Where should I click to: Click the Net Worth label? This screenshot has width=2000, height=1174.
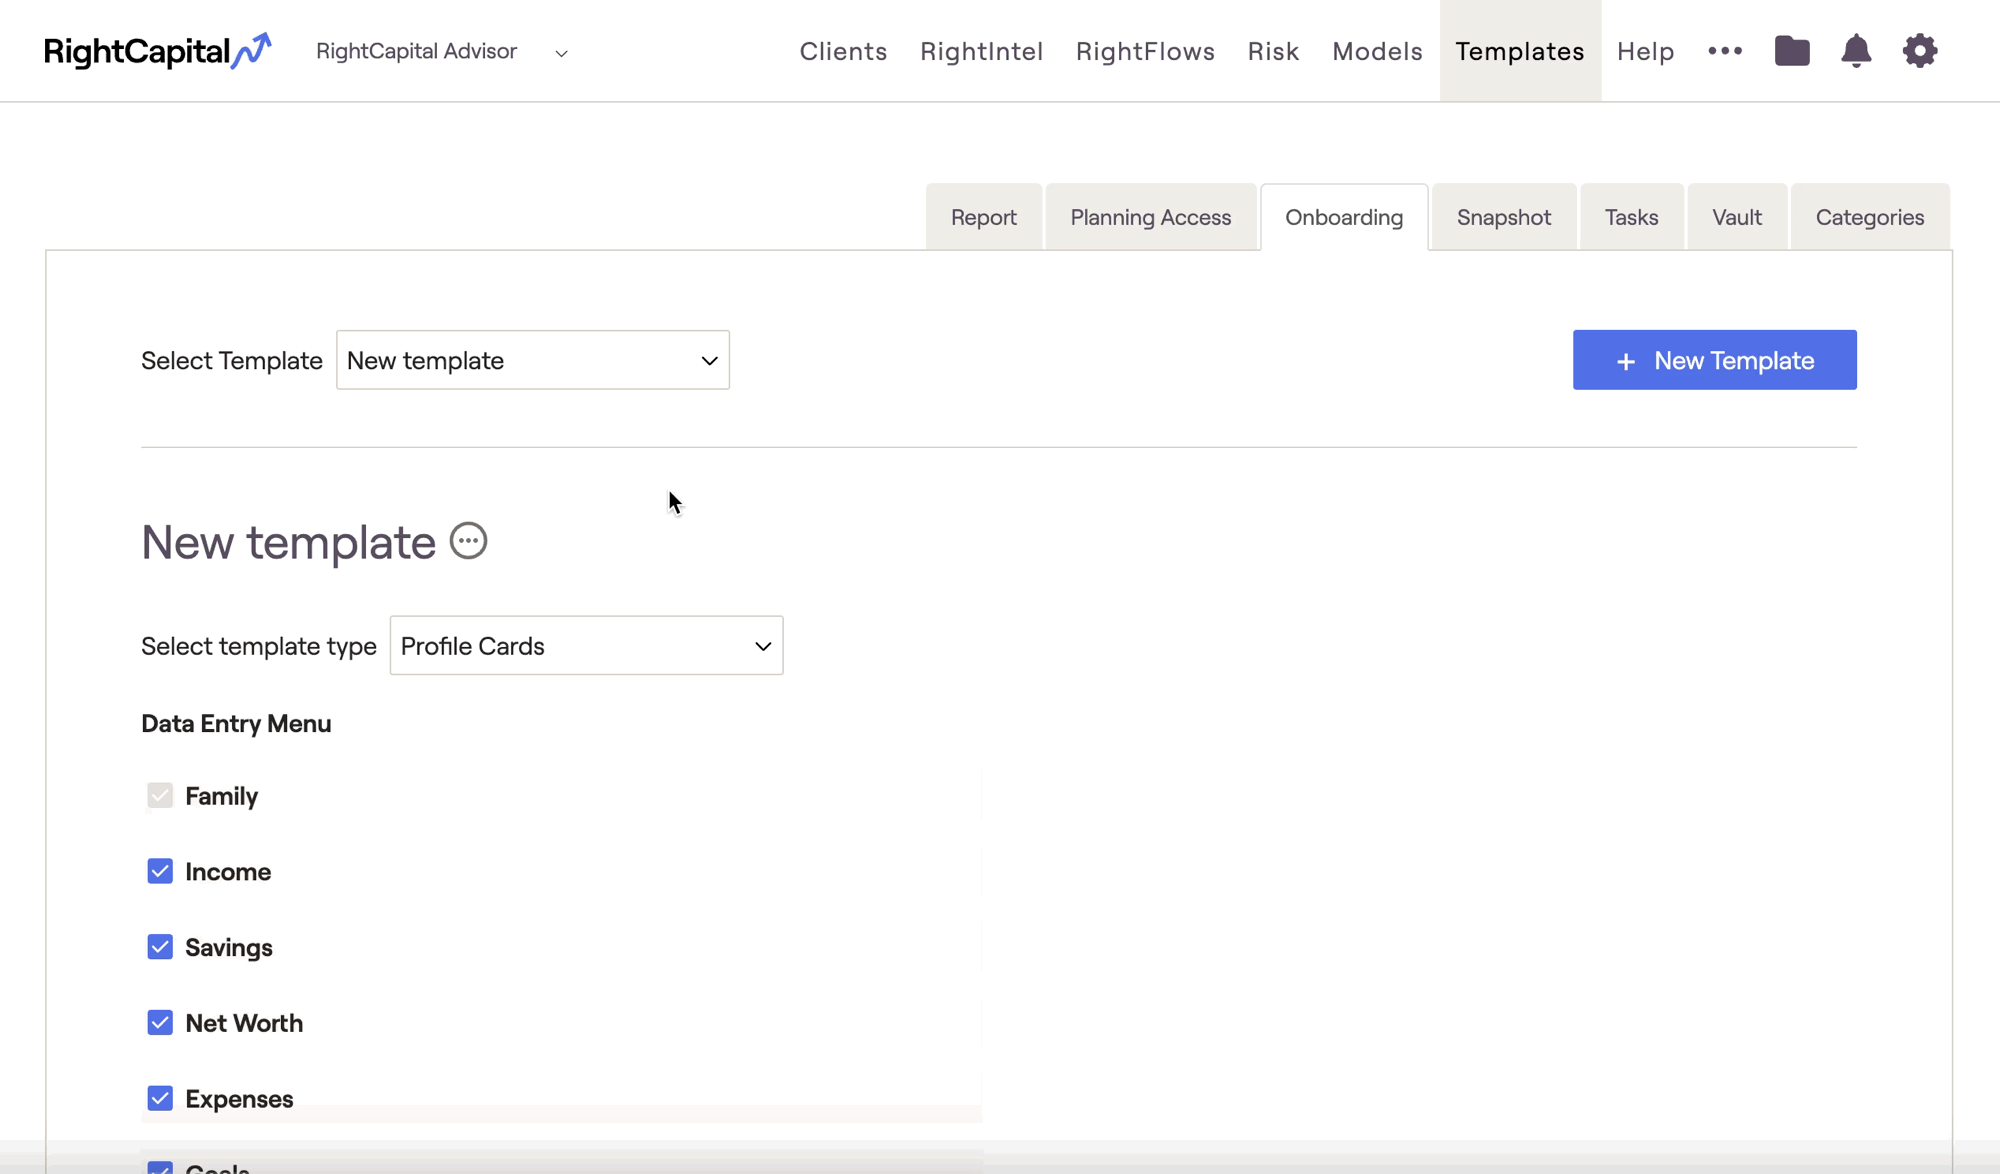tap(244, 1023)
